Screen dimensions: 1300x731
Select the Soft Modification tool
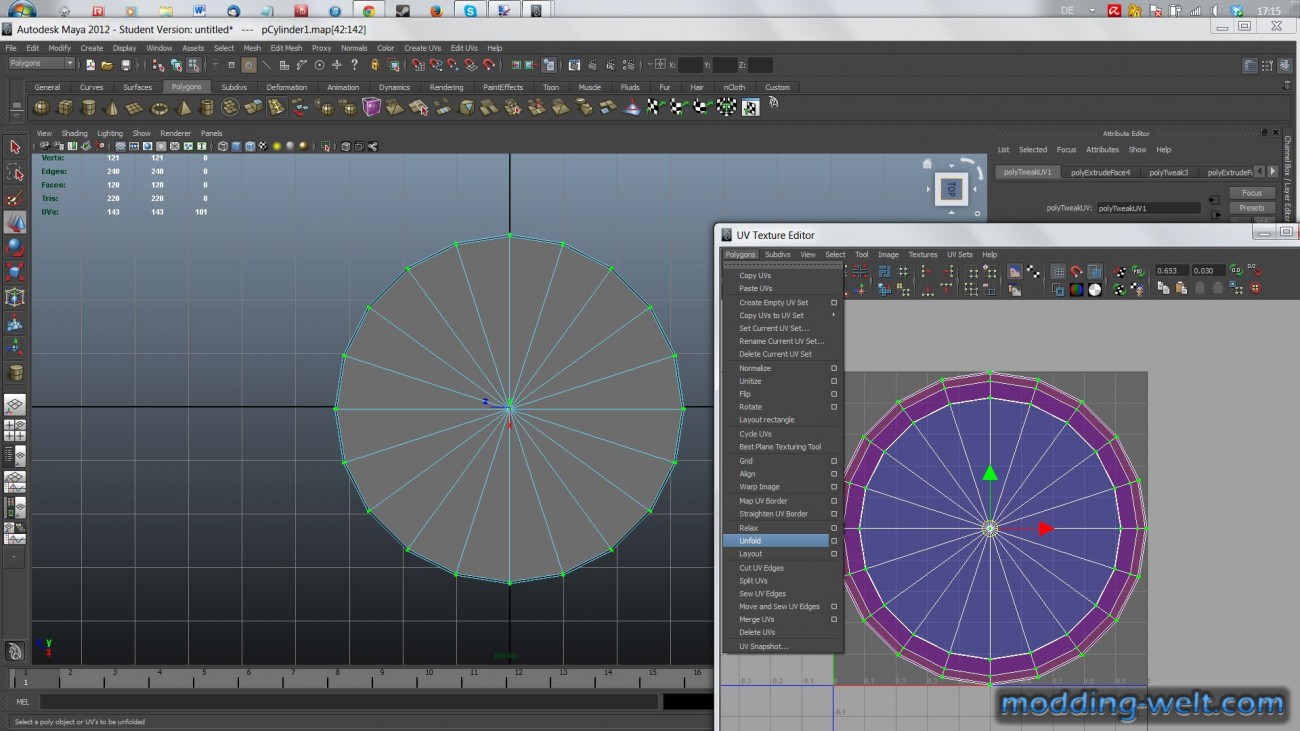[x=15, y=323]
